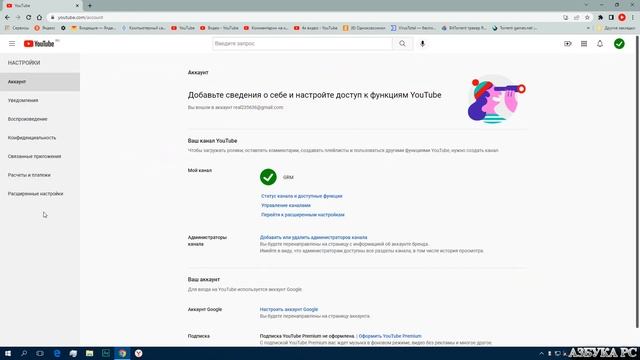Screen dimensions: 640x360
Task: Open the YouTube apps grid icon
Action: coord(584,44)
